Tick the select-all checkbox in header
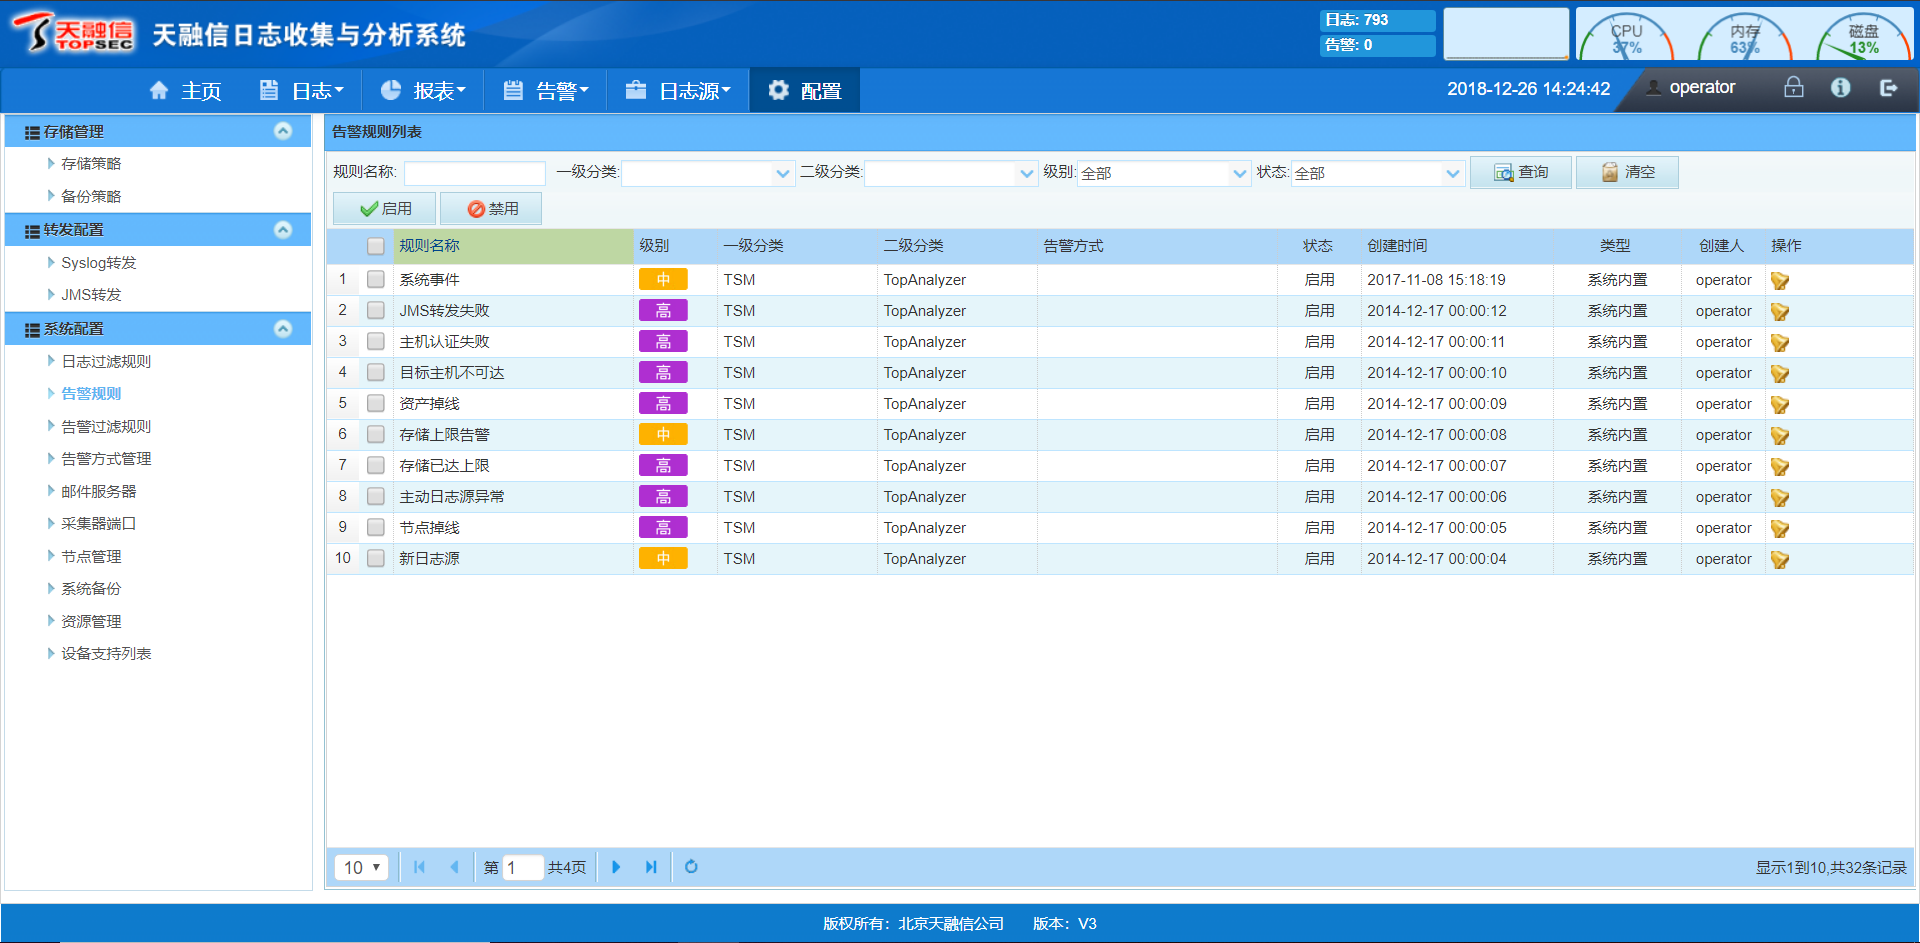 click(x=376, y=246)
